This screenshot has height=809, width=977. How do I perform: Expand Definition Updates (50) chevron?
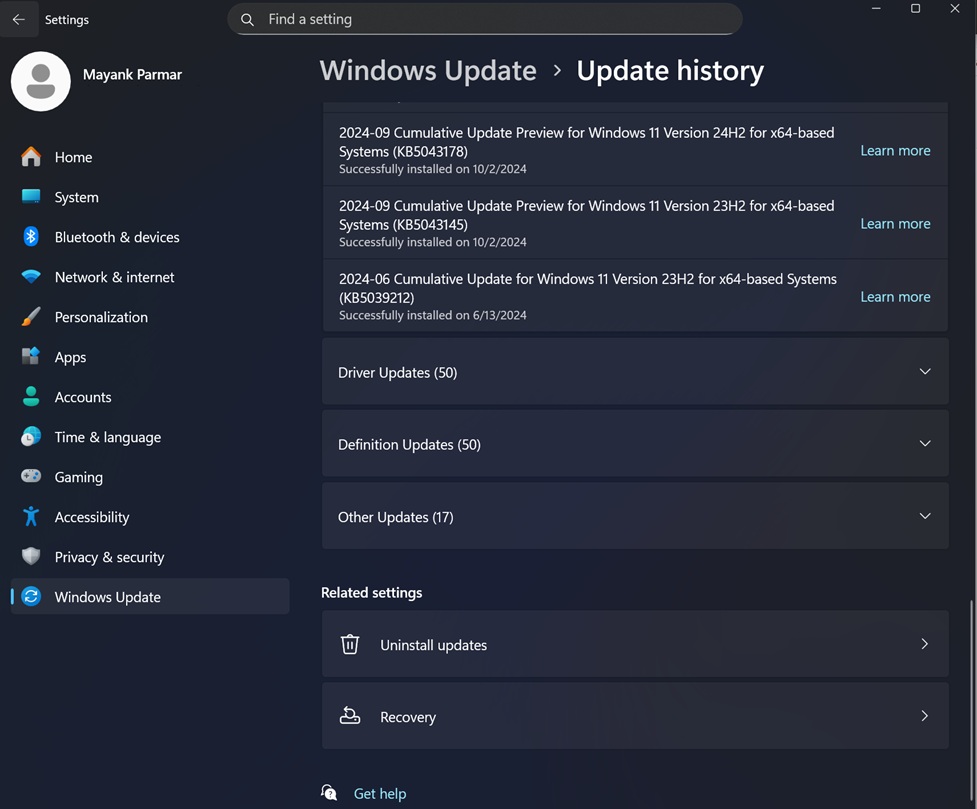pyautogui.click(x=924, y=444)
